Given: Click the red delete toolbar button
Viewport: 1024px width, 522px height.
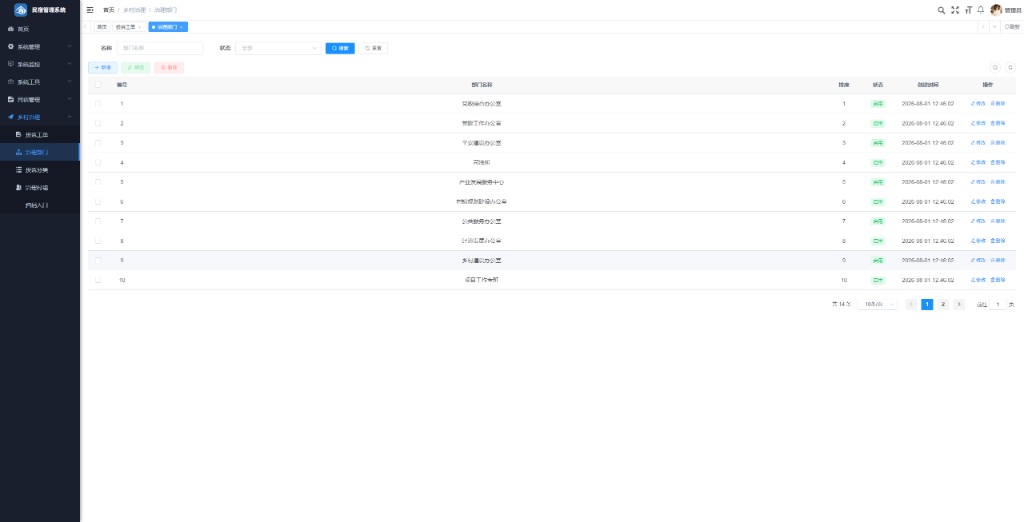Looking at the screenshot, I should coord(169,67).
